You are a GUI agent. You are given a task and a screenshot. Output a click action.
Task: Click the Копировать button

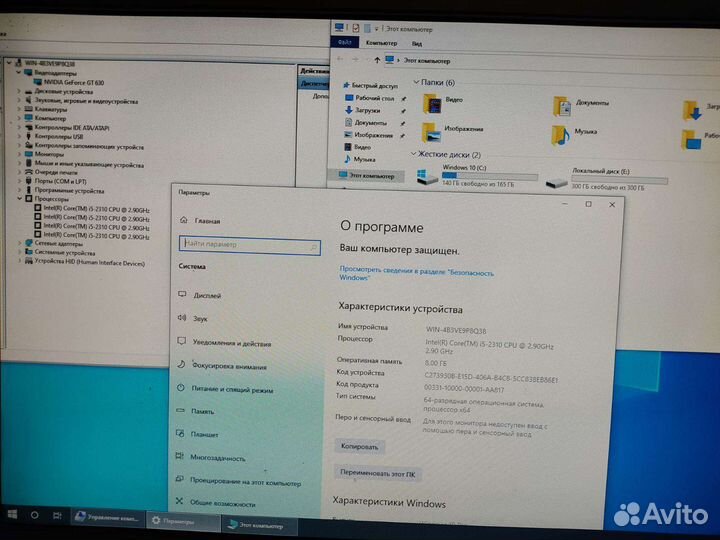click(359, 447)
